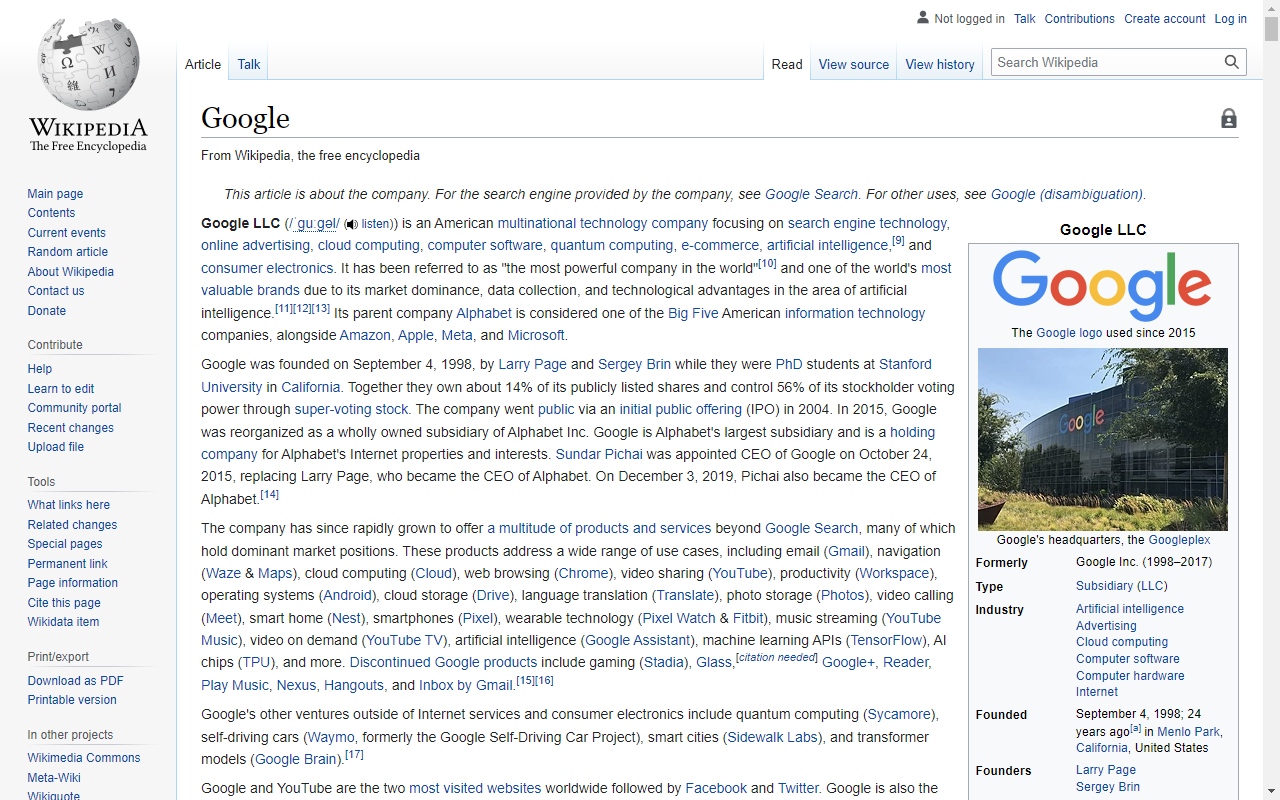
Task: Open Download as PDF in the sidebar
Action: [75, 680]
